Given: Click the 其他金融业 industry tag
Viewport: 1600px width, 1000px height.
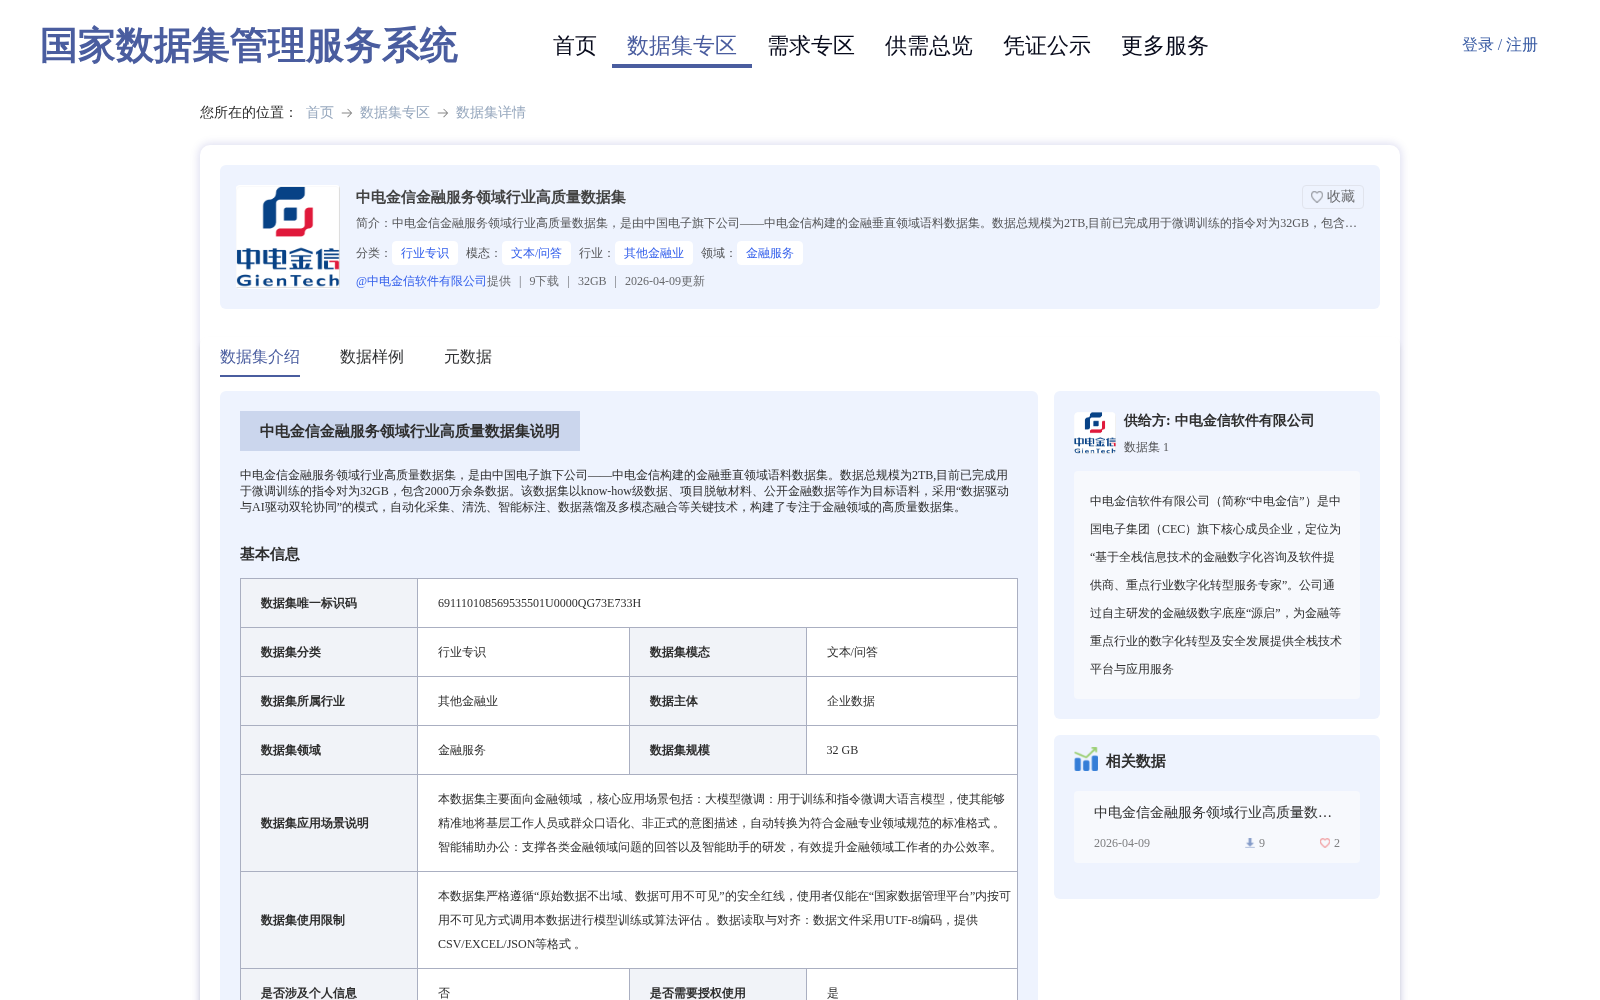Looking at the screenshot, I should pos(654,253).
